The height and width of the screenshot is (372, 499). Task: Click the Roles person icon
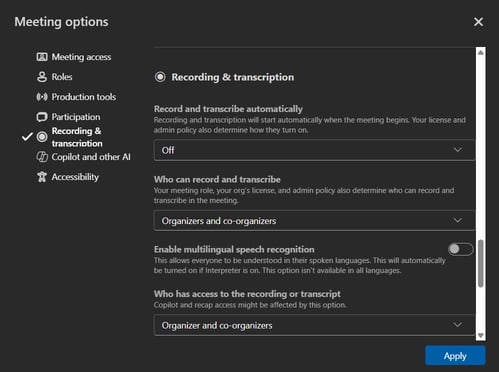tap(42, 77)
